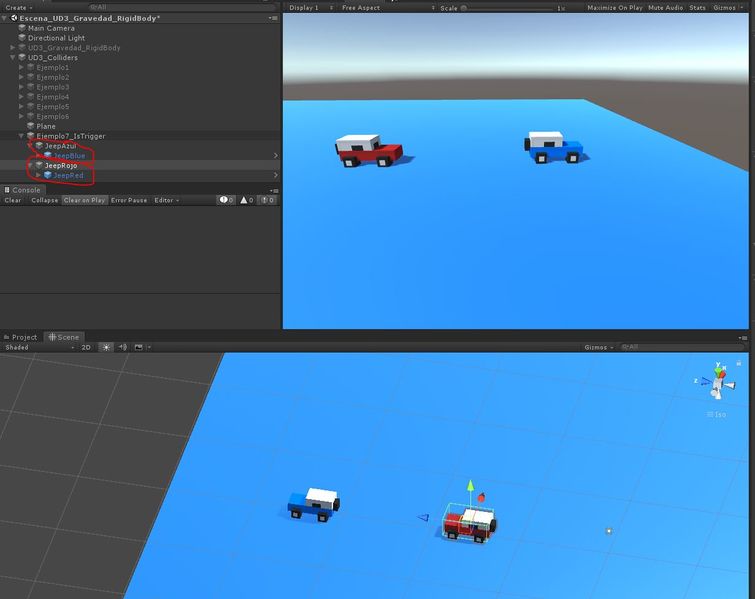Open the Console panel options menu
This screenshot has width=755, height=599.
pyautogui.click(x=274, y=190)
